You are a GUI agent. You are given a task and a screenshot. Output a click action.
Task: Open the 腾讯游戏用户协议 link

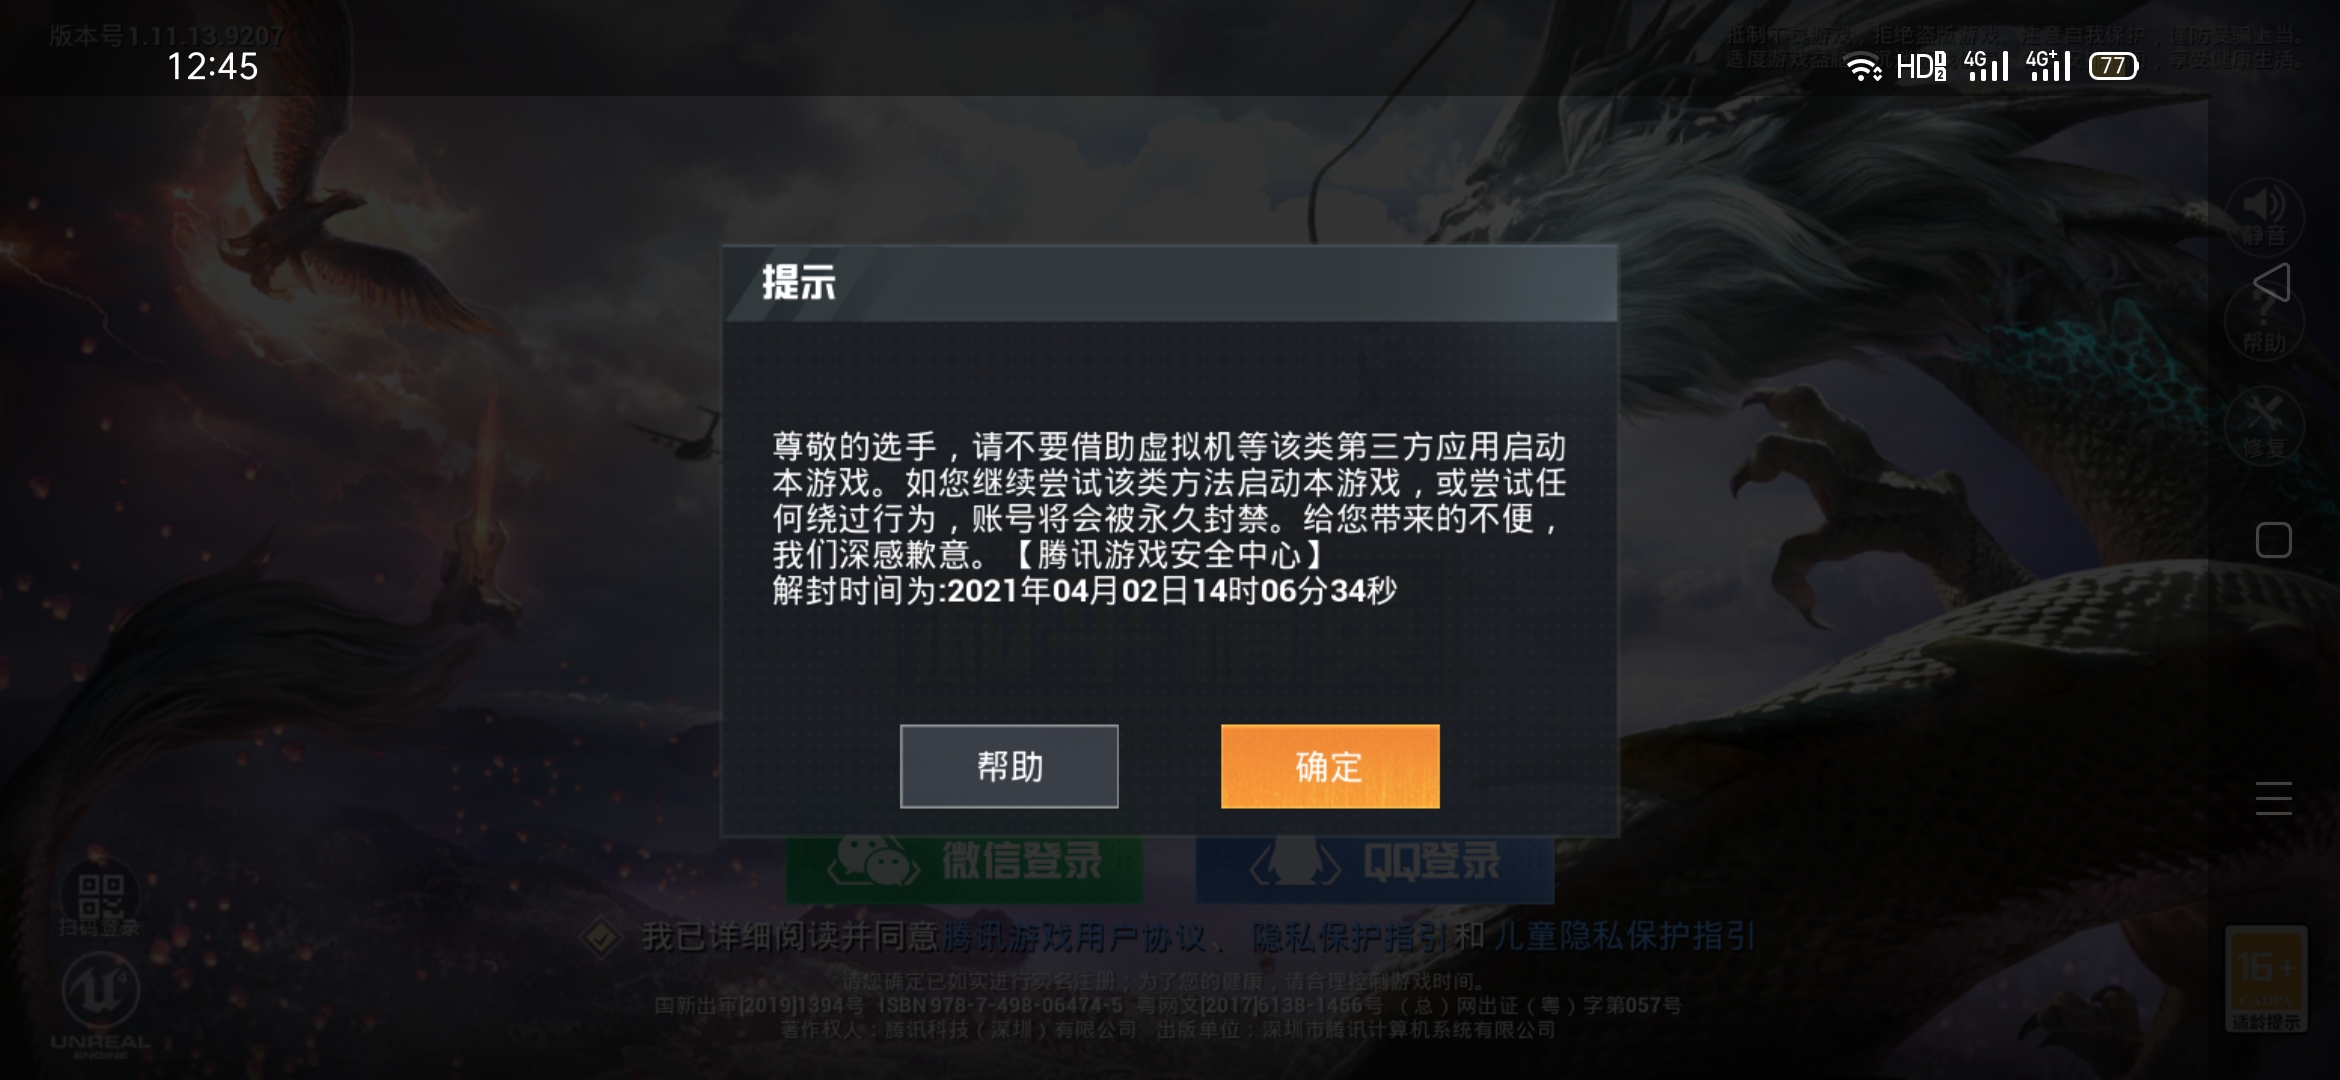1074,937
